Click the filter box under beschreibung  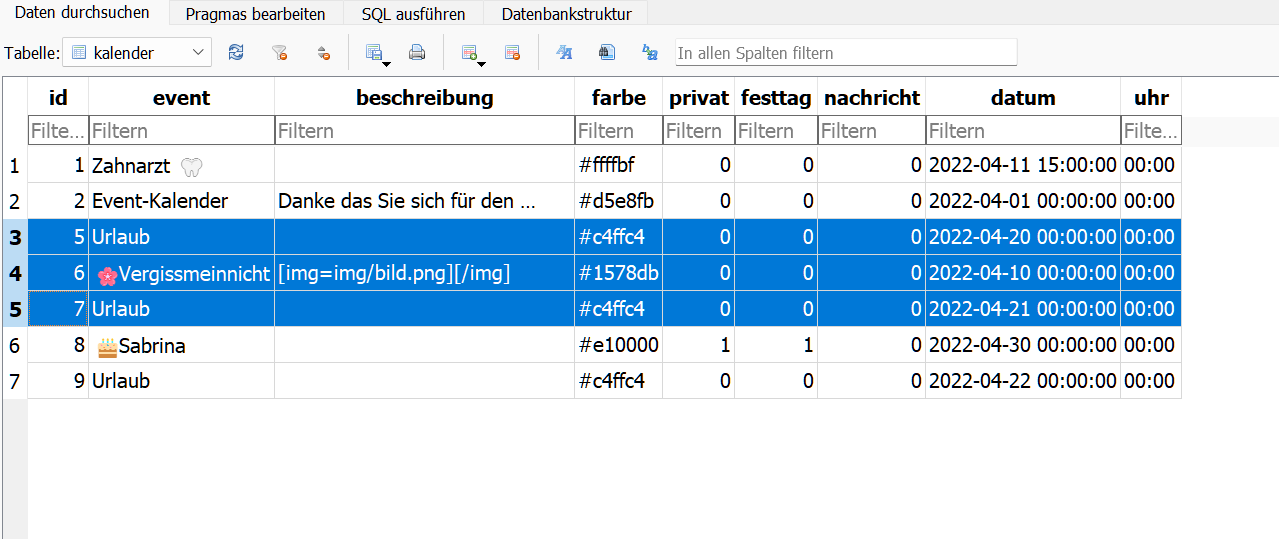click(x=424, y=131)
